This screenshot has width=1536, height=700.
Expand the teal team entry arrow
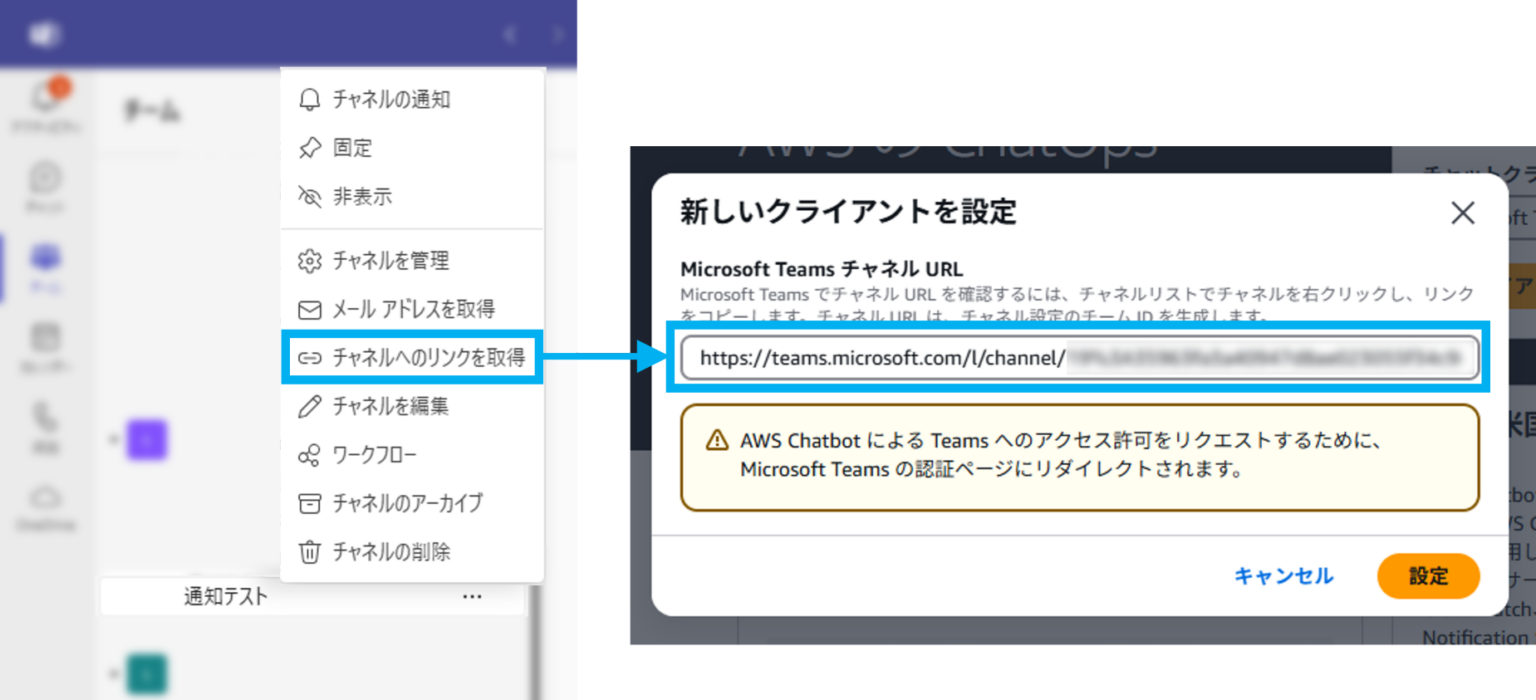(113, 675)
